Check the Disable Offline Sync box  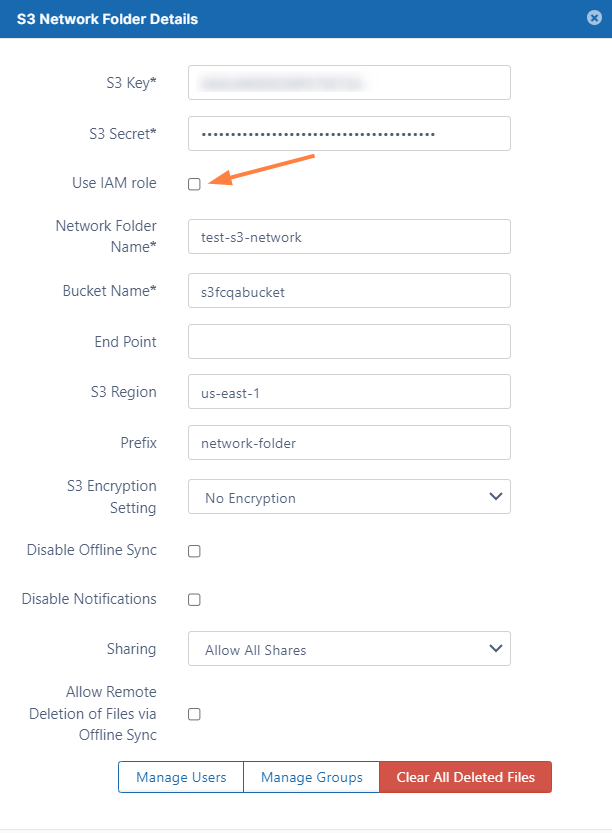pos(195,551)
